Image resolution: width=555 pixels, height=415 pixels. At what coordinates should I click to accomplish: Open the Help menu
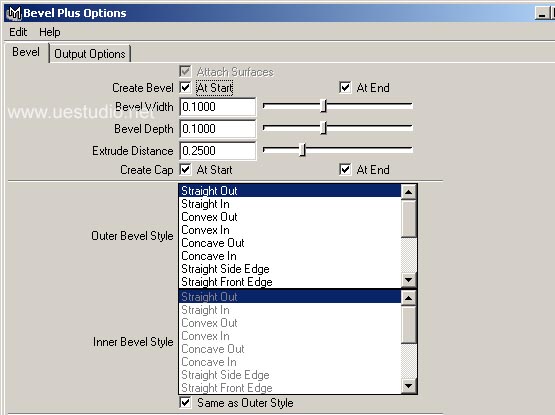click(50, 32)
